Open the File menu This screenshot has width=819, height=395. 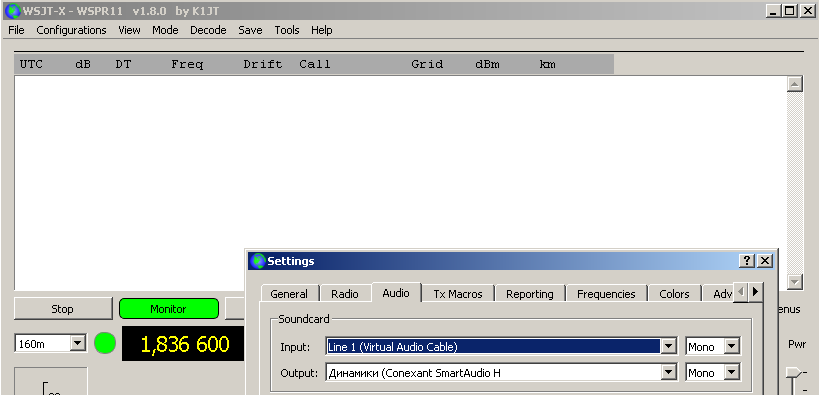tap(16, 30)
